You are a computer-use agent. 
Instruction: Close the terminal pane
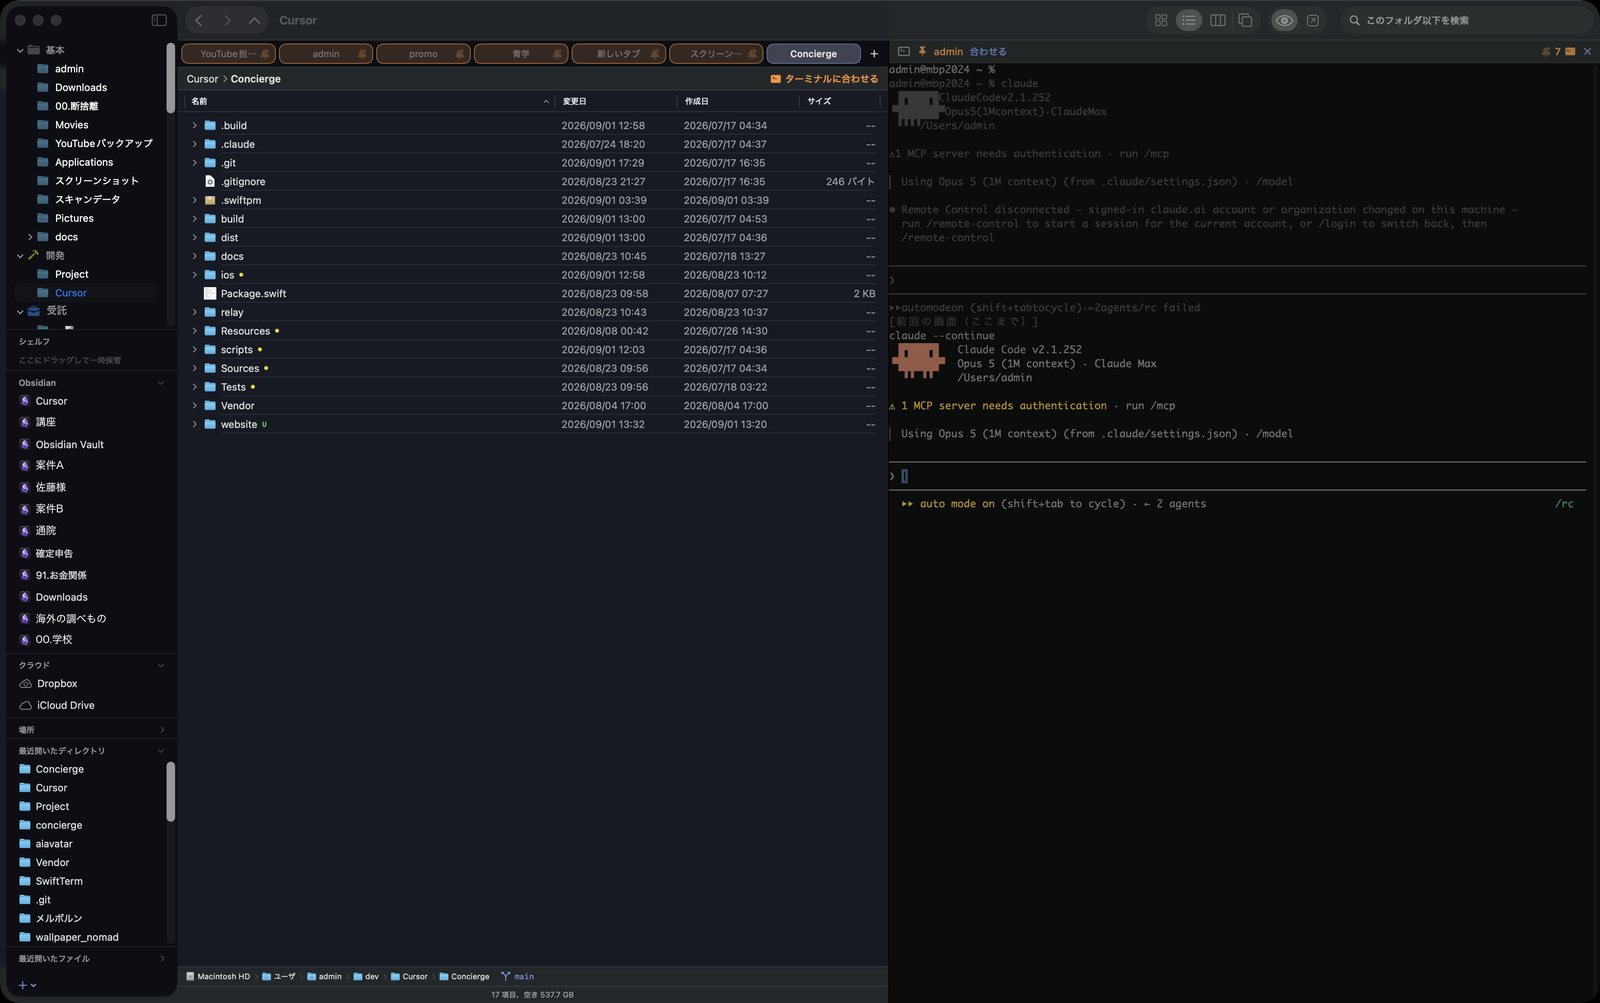click(1587, 51)
